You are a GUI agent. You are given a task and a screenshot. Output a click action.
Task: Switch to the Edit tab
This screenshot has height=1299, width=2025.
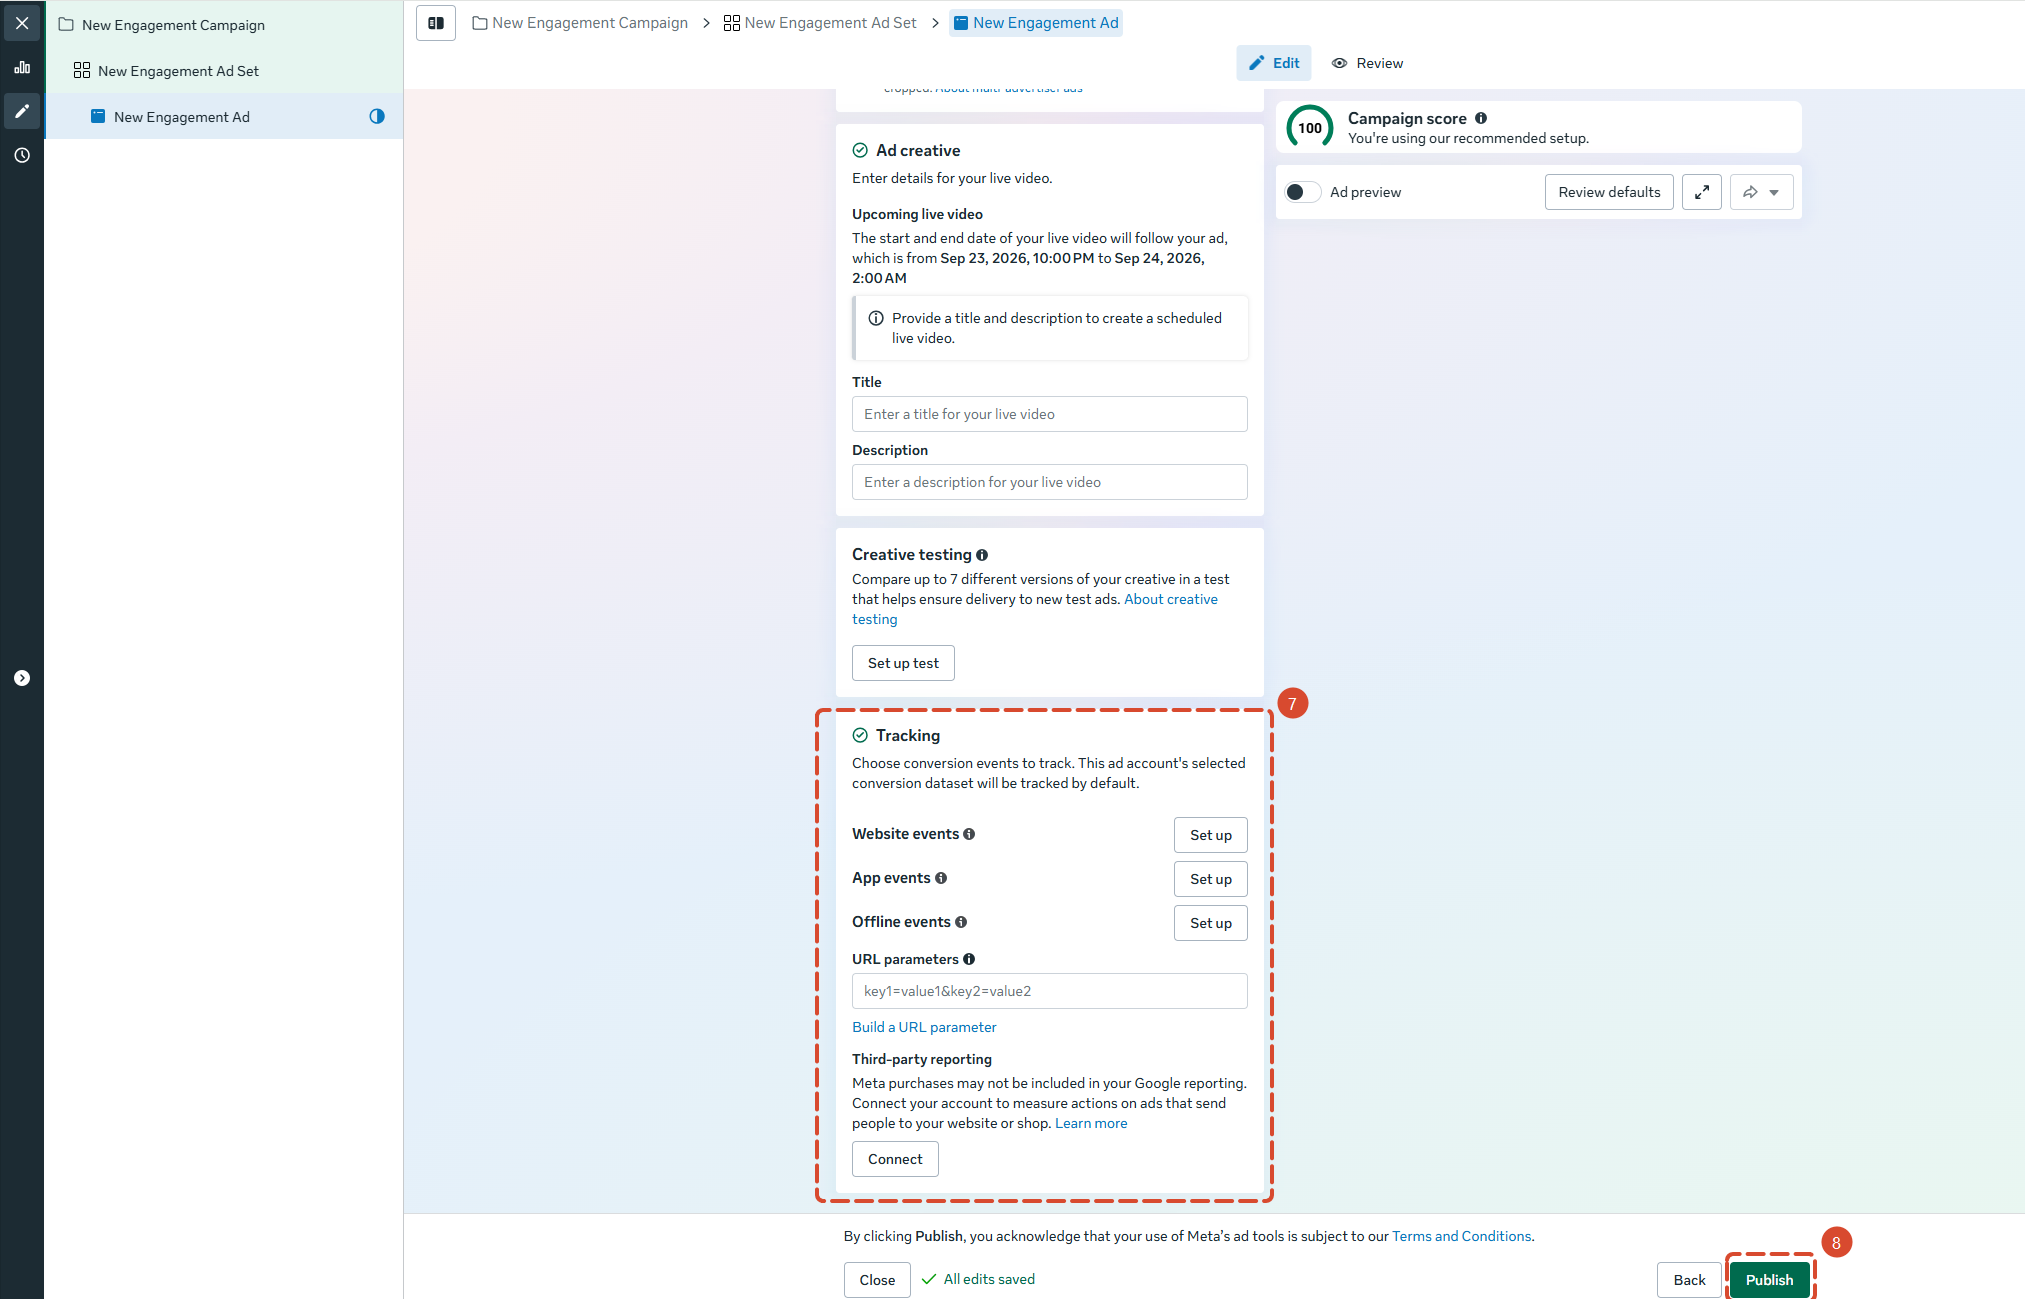point(1274,63)
